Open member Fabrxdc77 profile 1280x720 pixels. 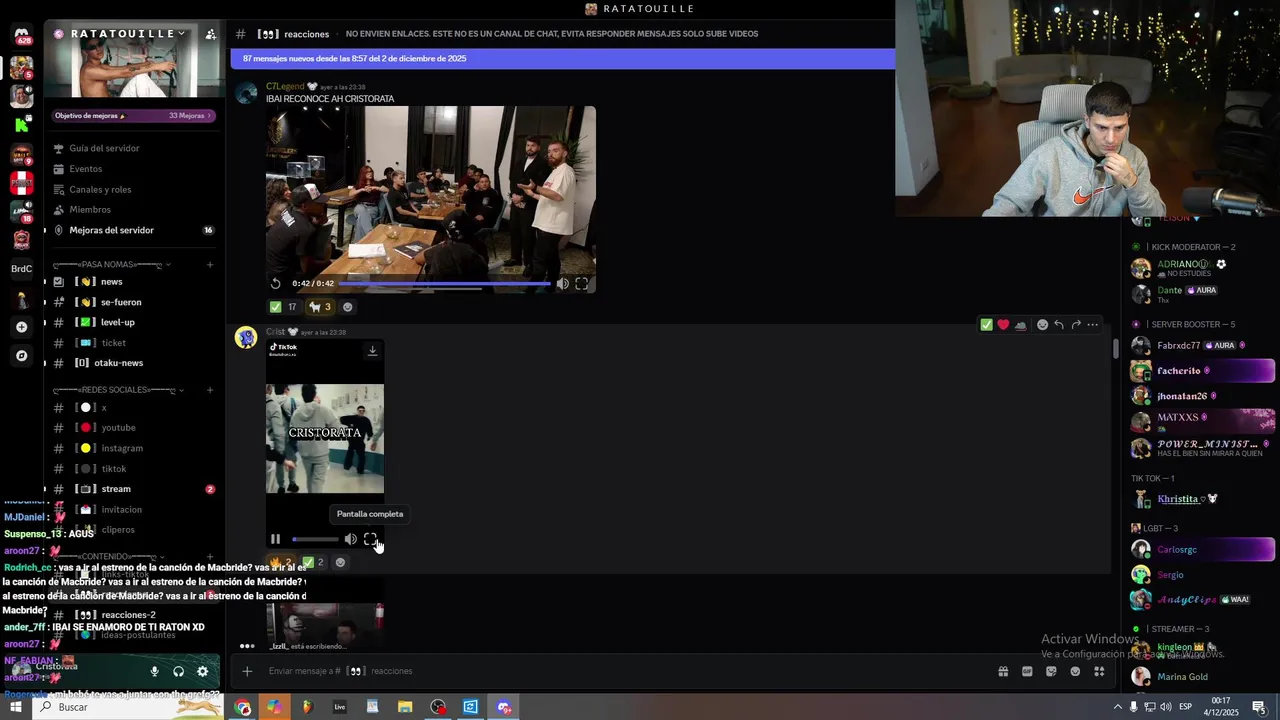click(x=1202, y=345)
